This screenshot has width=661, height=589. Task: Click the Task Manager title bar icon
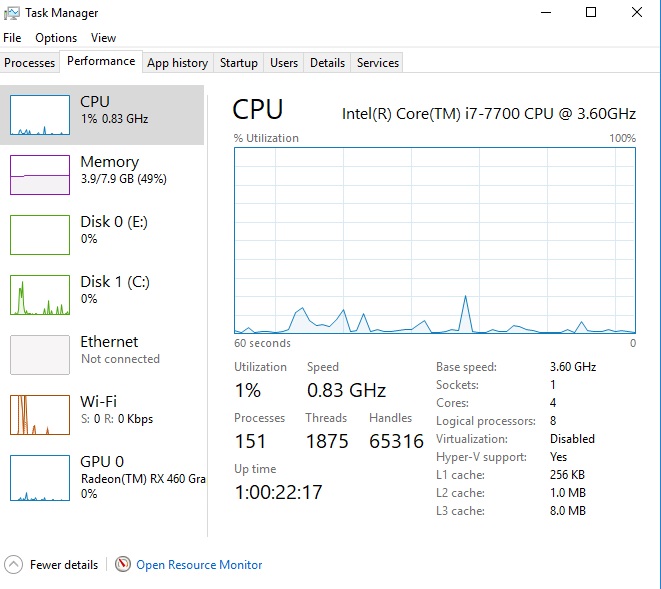(x=12, y=13)
